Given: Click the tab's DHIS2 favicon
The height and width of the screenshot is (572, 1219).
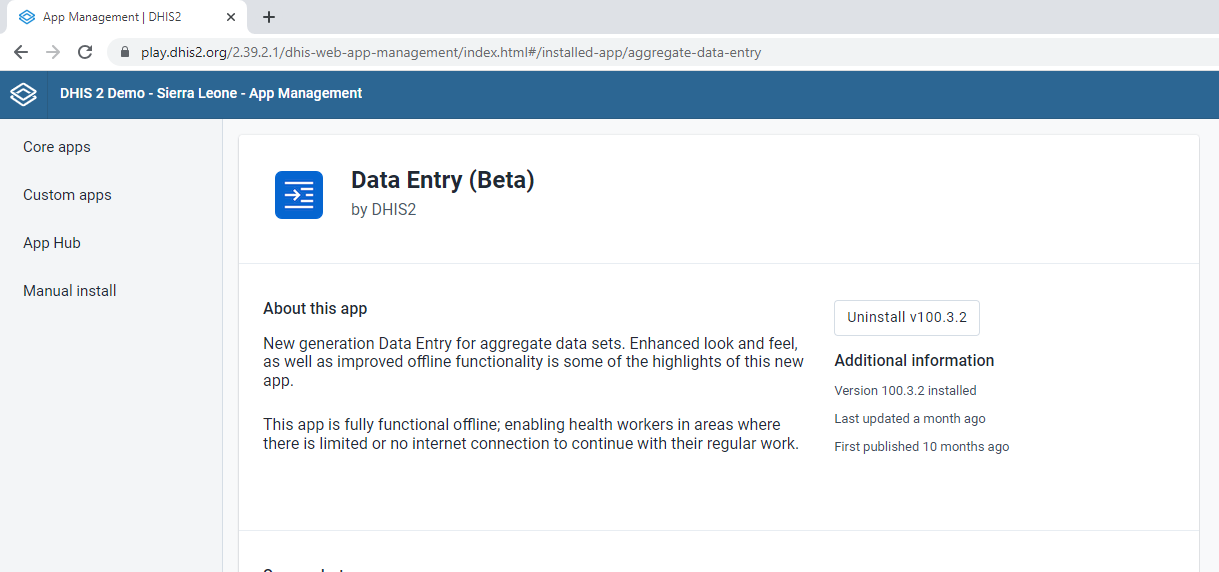Looking at the screenshot, I should (x=26, y=17).
